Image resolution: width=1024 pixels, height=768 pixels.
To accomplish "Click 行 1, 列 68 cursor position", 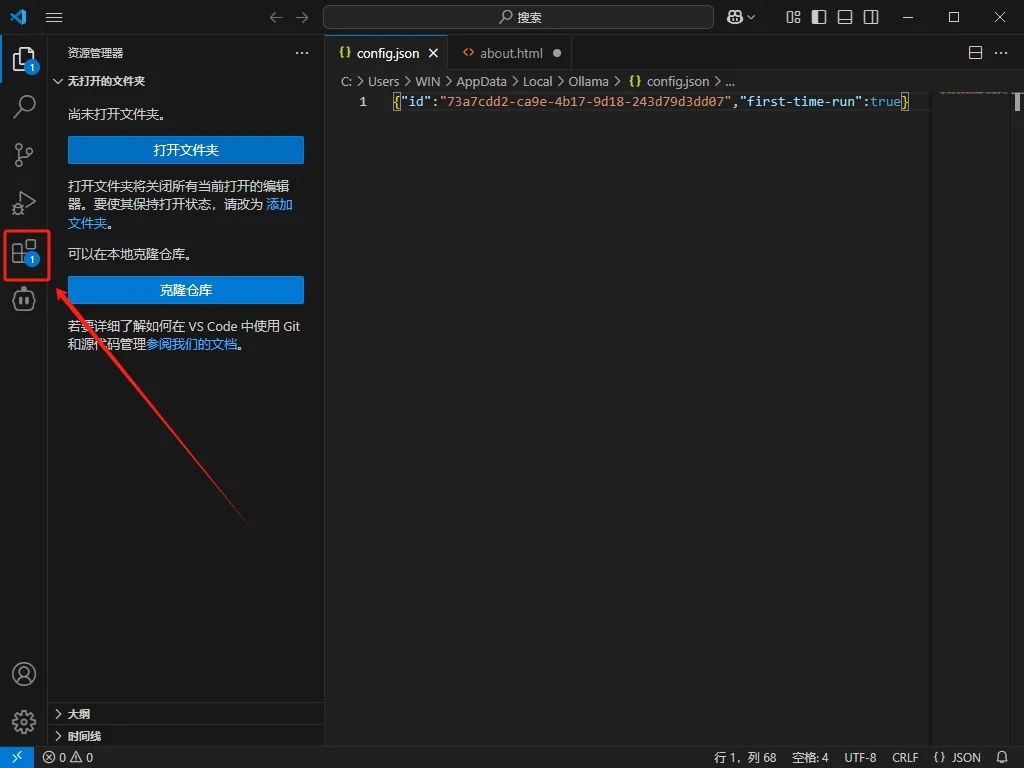I will click(x=745, y=758).
